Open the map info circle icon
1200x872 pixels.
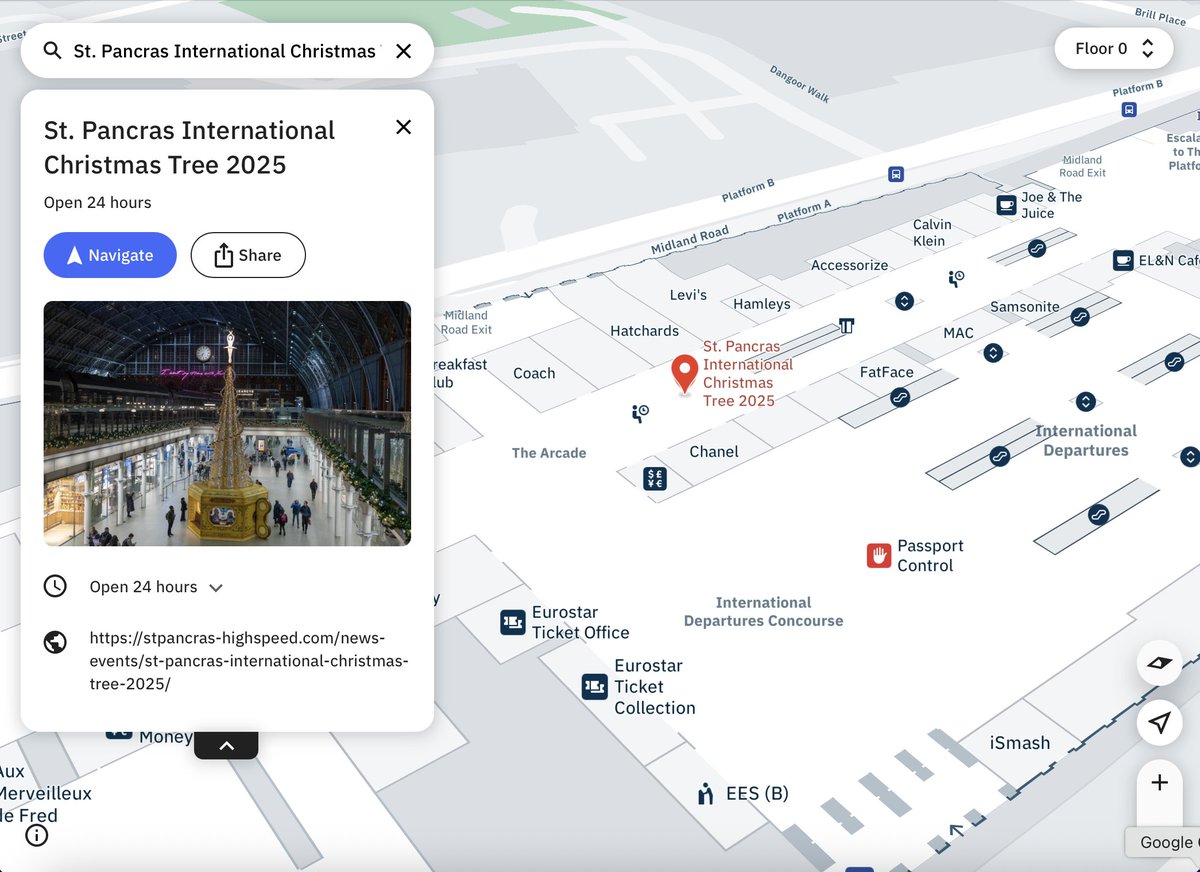(37, 835)
